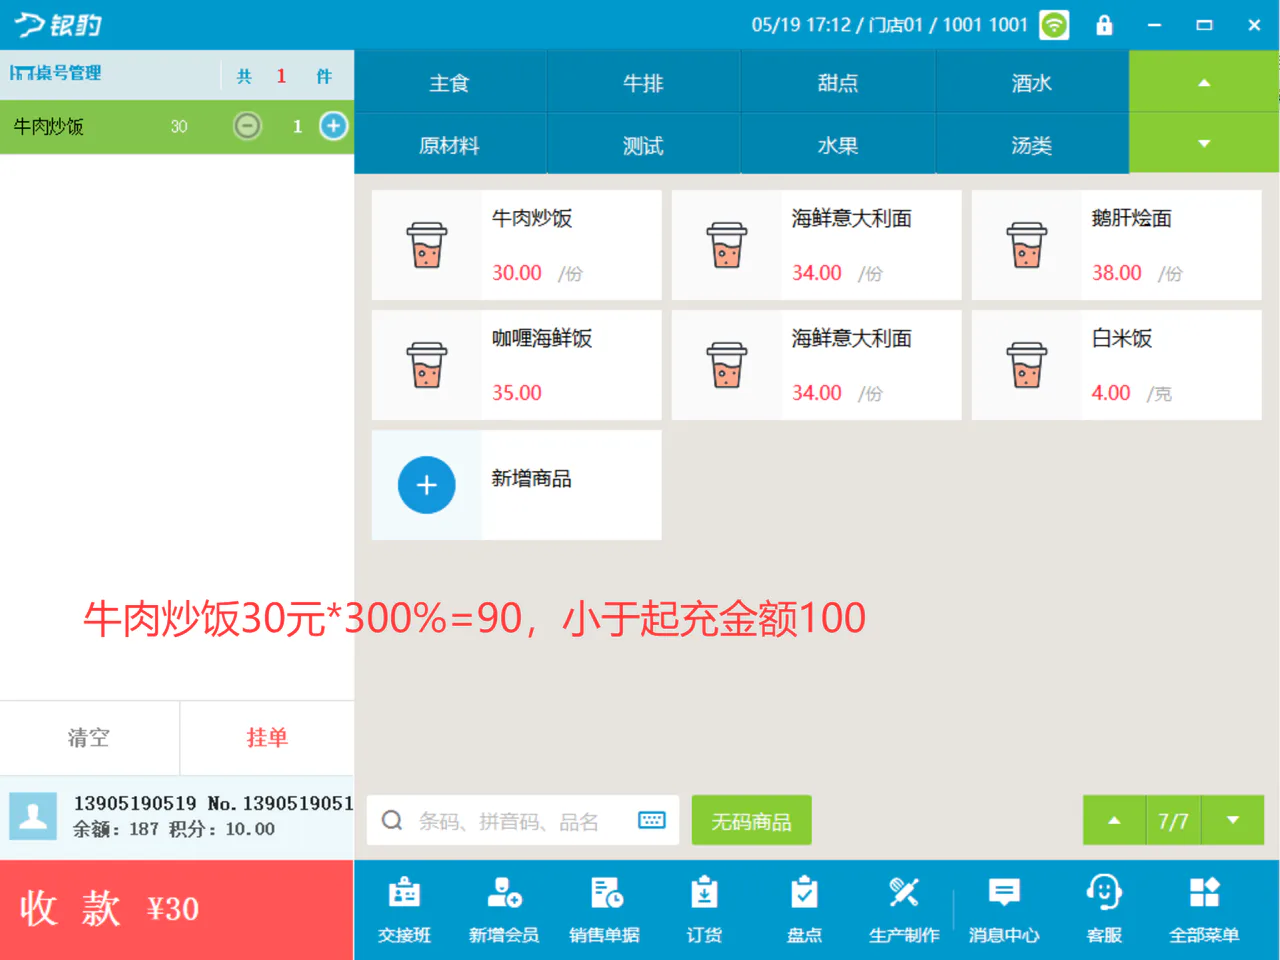Screen dimensions: 1280x960
Task: Open the 订货 ordering icon
Action: coord(704,909)
